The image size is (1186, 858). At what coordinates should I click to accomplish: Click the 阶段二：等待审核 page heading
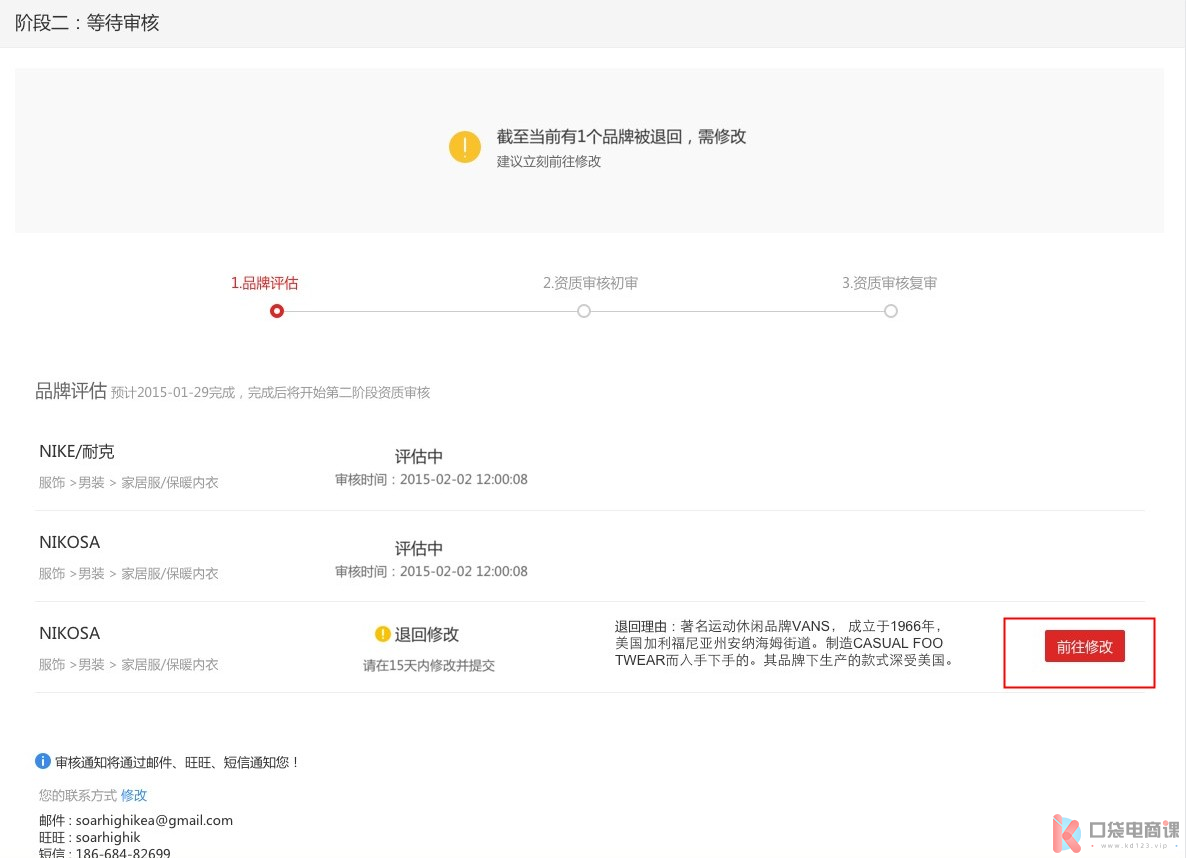[87, 23]
